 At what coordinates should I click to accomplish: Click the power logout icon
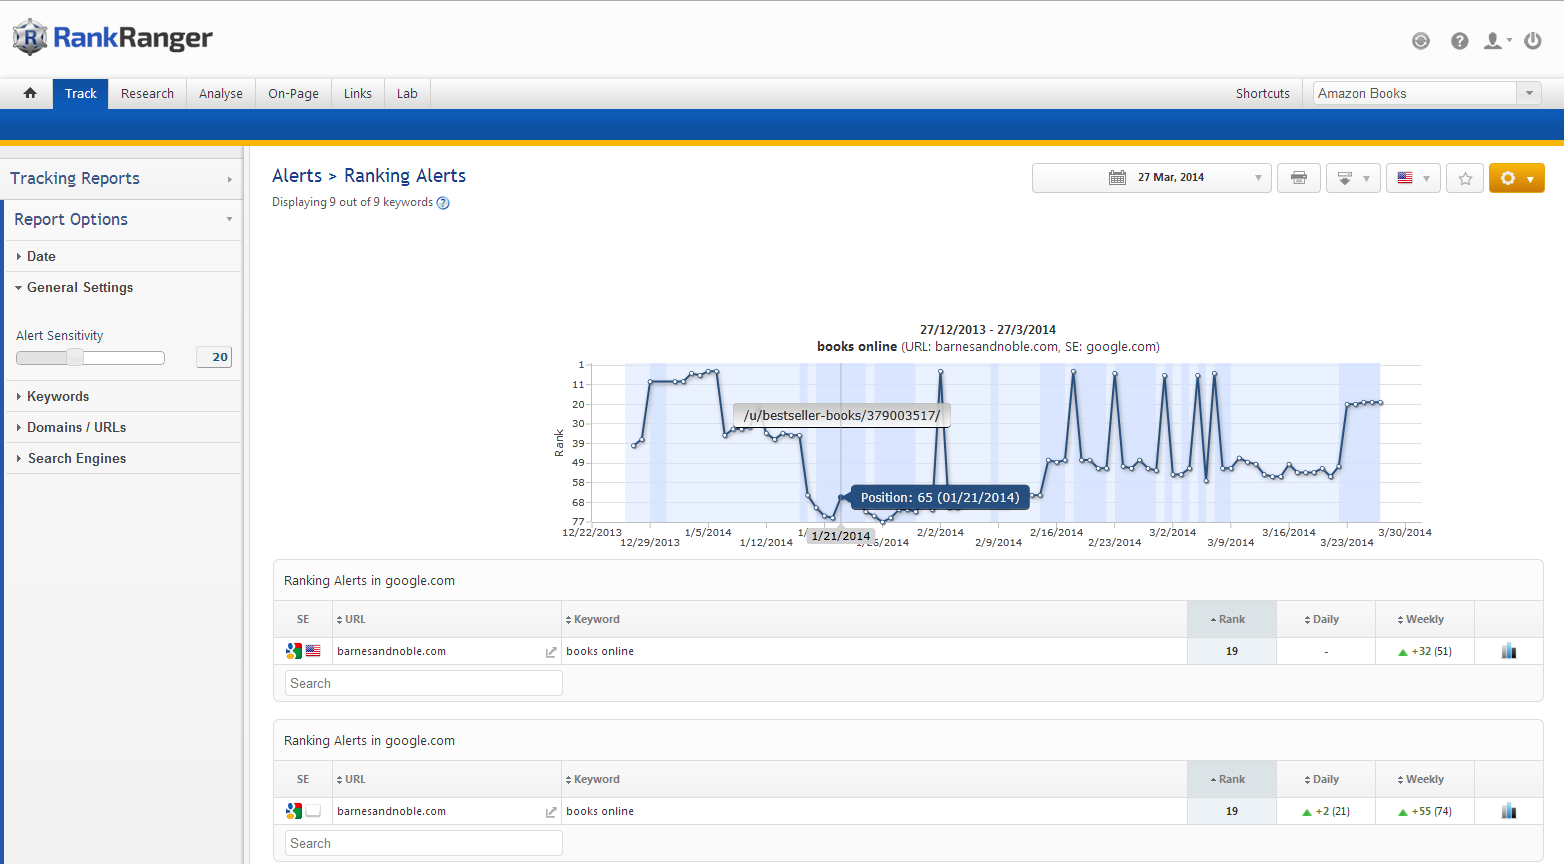(1532, 41)
